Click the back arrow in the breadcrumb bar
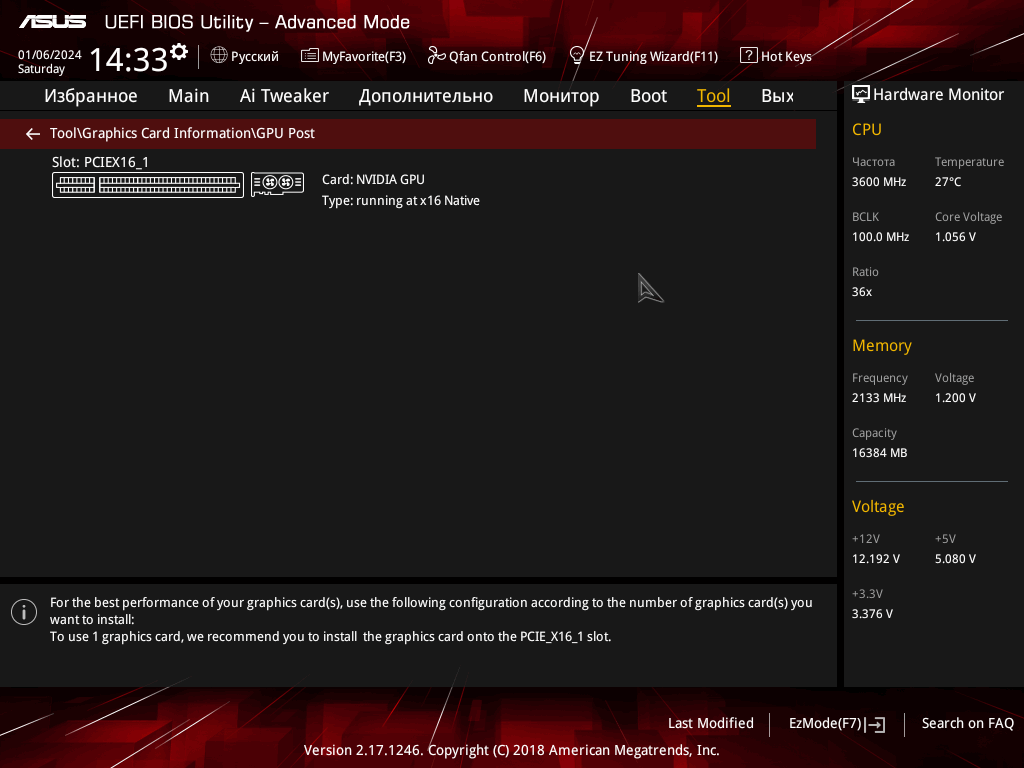The width and height of the screenshot is (1024, 768). 33,134
